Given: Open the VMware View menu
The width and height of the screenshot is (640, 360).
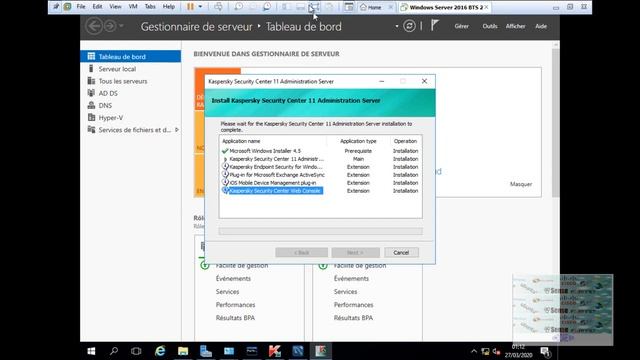Looking at the screenshot, I should click(115, 7).
